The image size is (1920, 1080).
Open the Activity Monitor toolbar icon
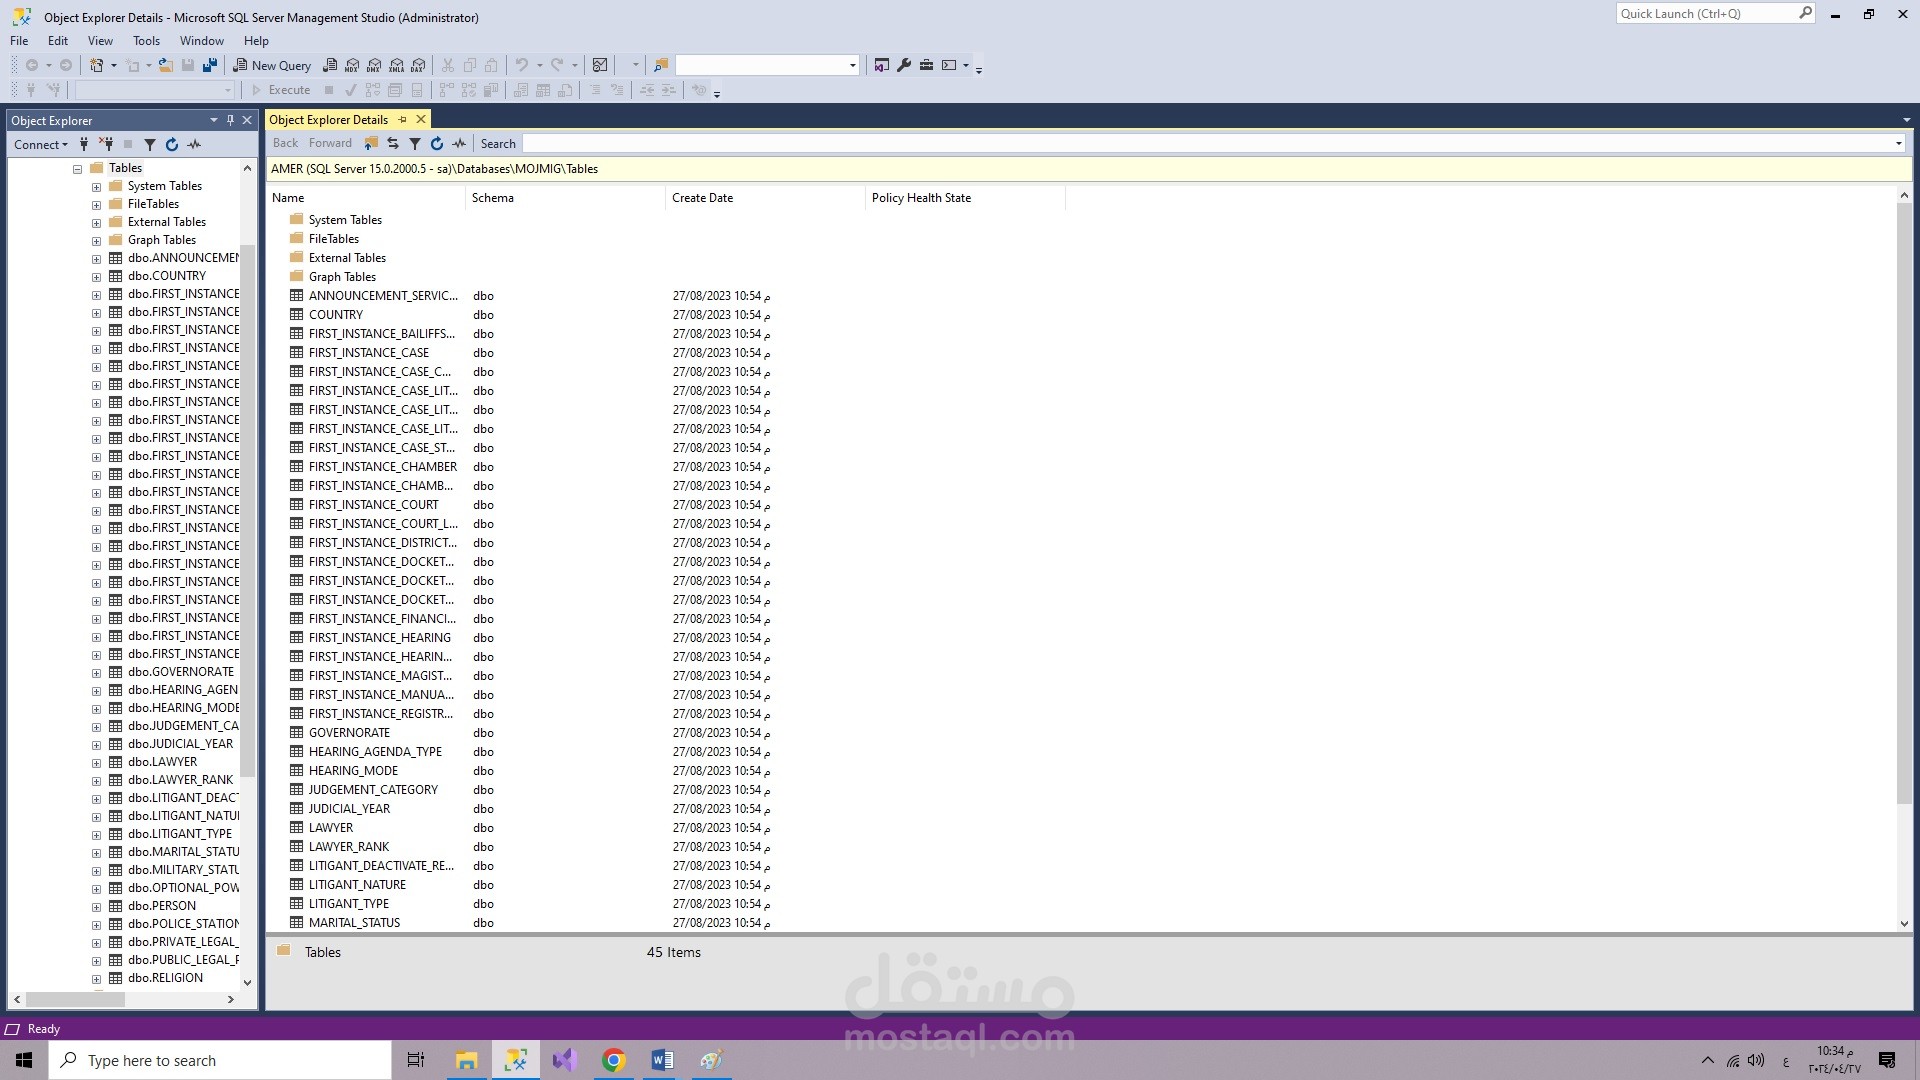[x=600, y=65]
